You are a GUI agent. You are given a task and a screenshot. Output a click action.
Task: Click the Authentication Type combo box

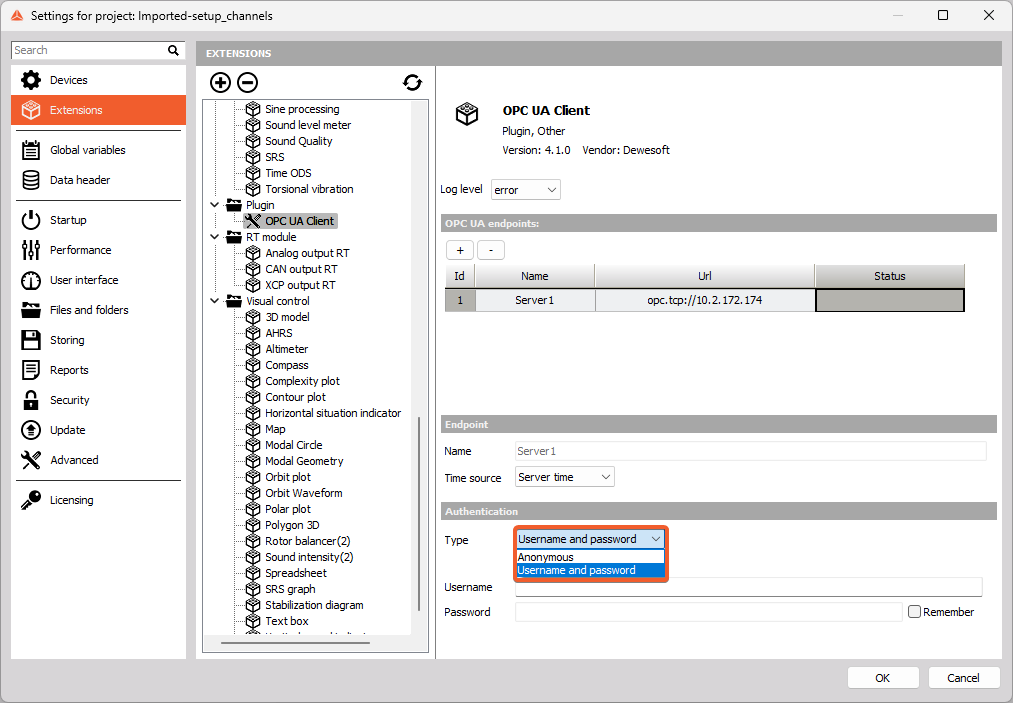click(x=590, y=539)
